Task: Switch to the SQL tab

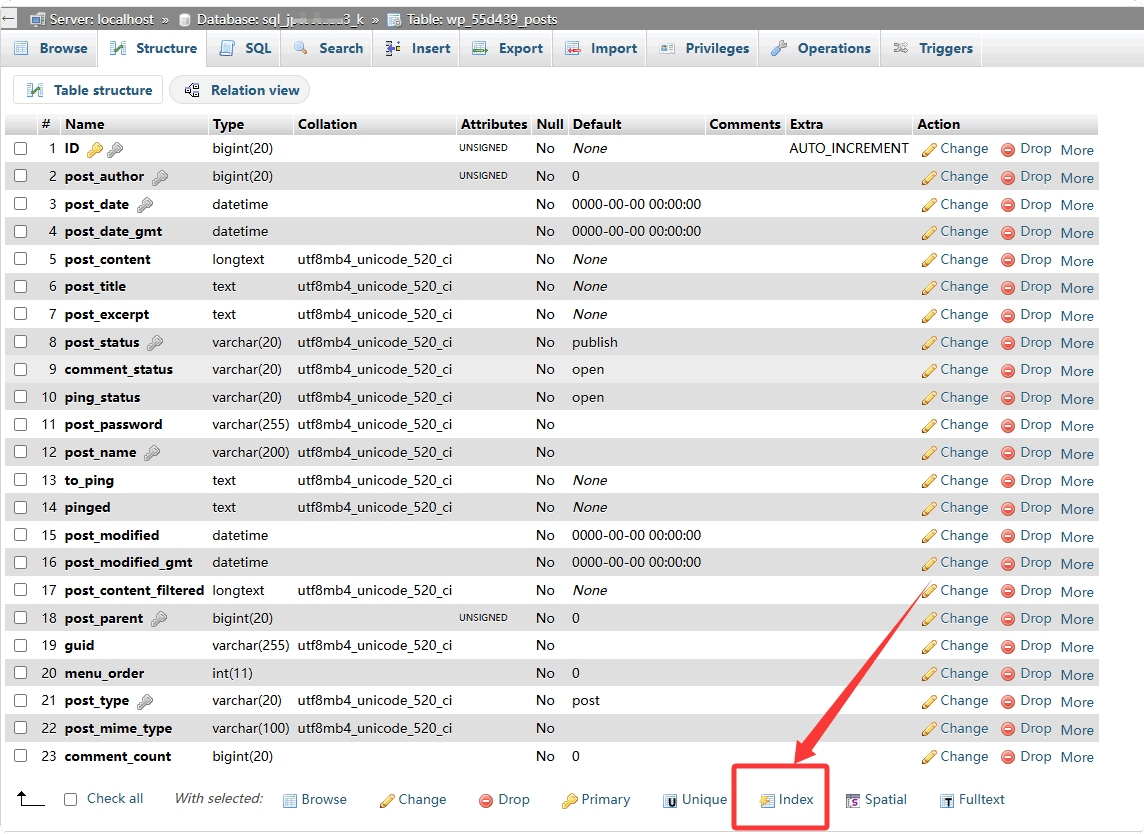Action: (245, 48)
